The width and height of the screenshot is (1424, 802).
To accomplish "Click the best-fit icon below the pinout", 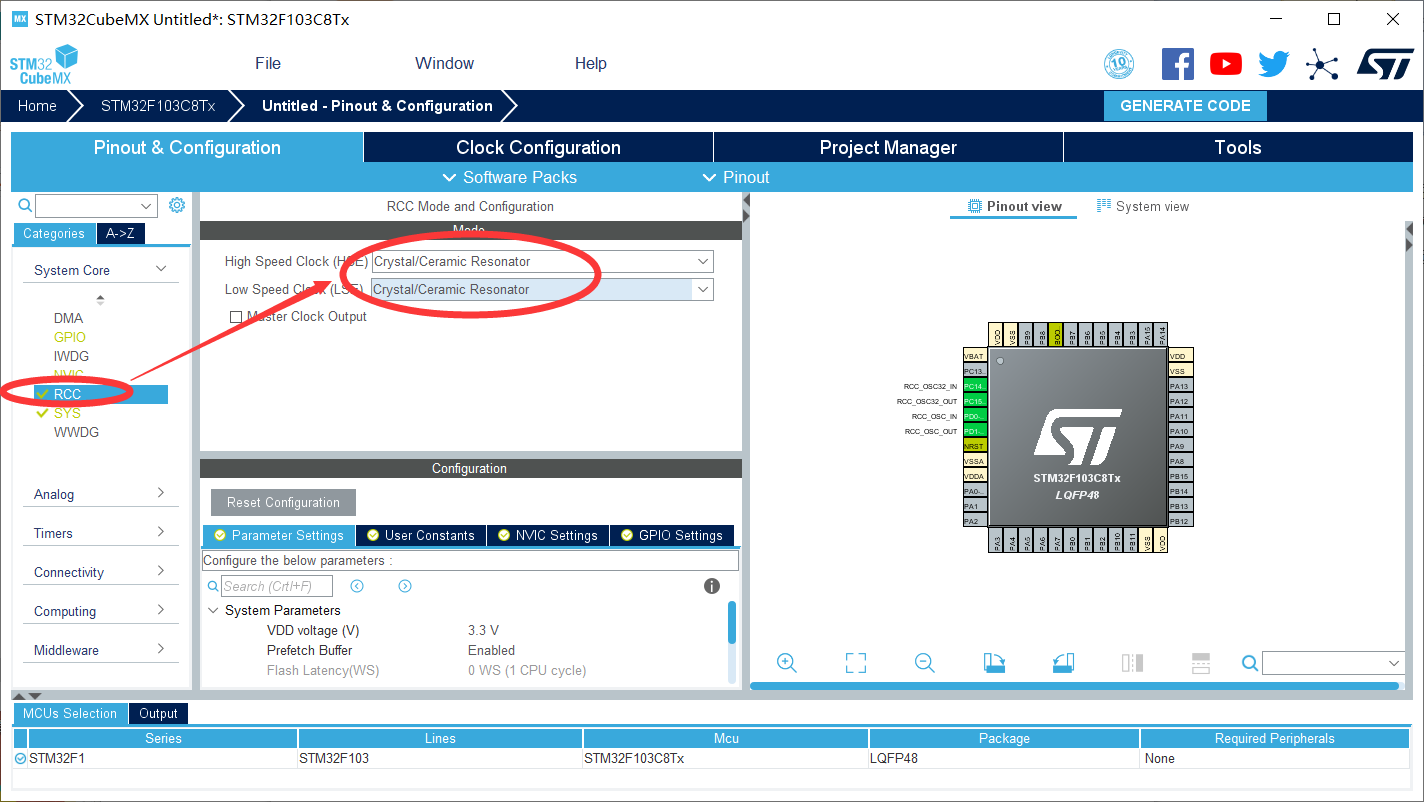I will 855,662.
